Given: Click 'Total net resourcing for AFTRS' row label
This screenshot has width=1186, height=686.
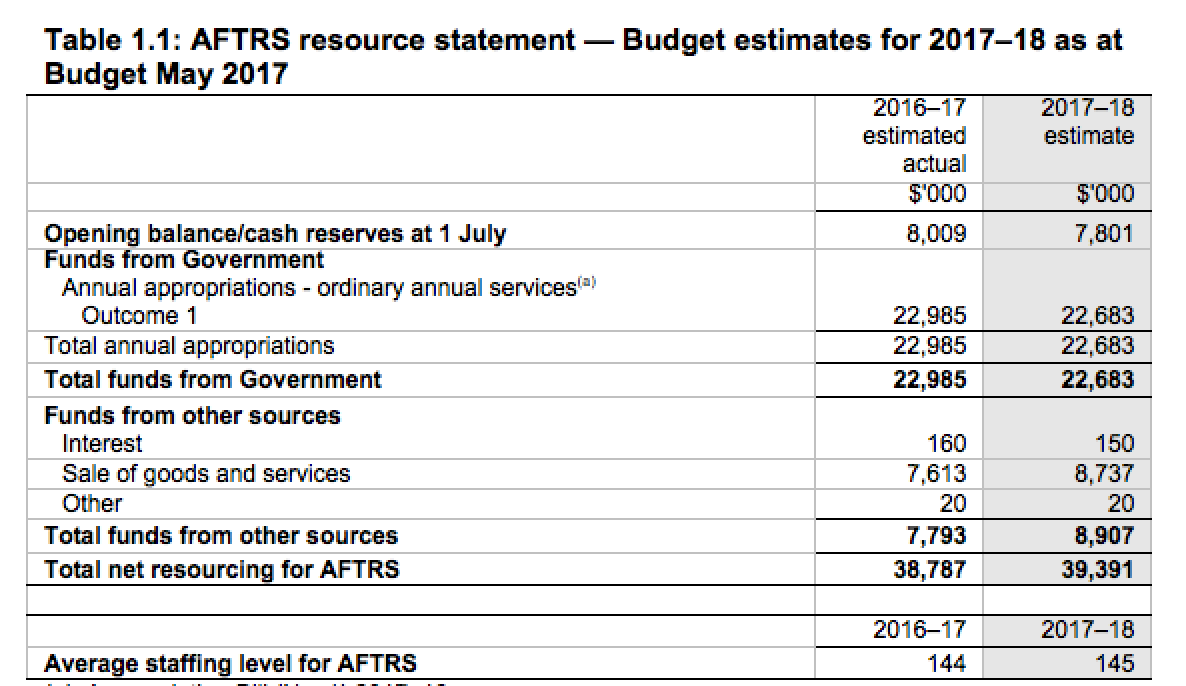Looking at the screenshot, I should [222, 570].
